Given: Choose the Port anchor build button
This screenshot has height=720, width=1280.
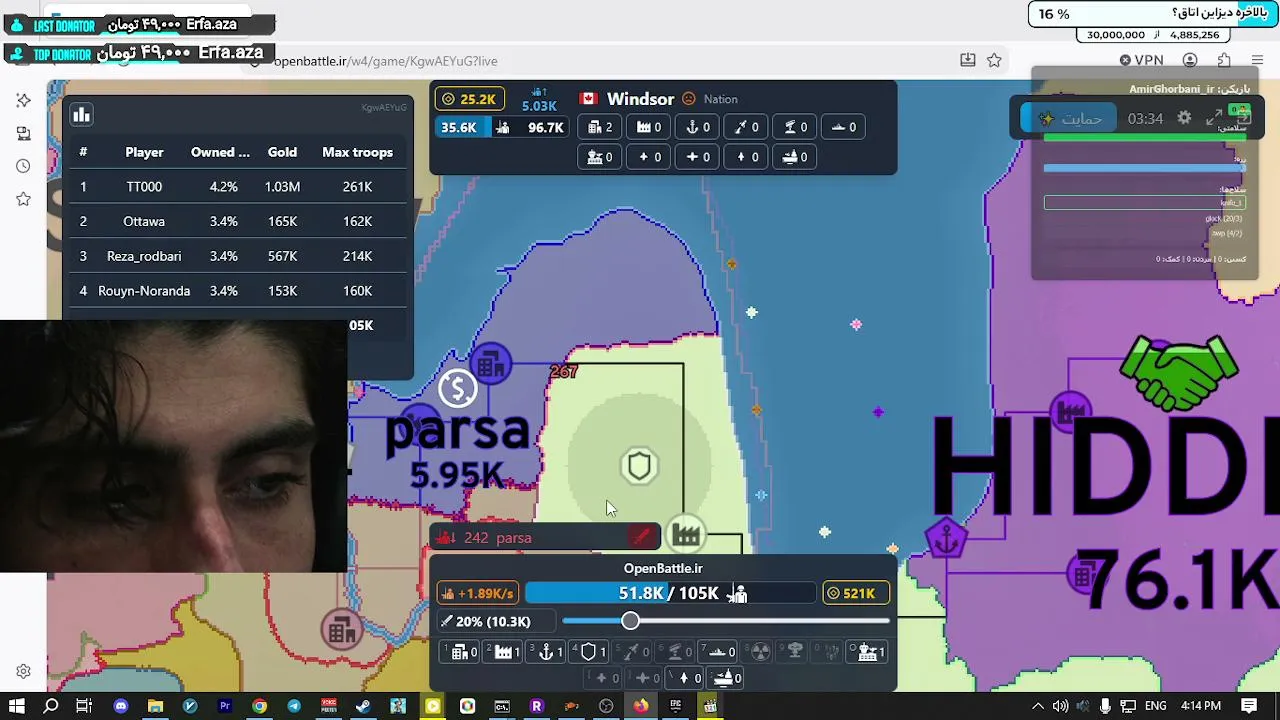Looking at the screenshot, I should coord(547,652).
